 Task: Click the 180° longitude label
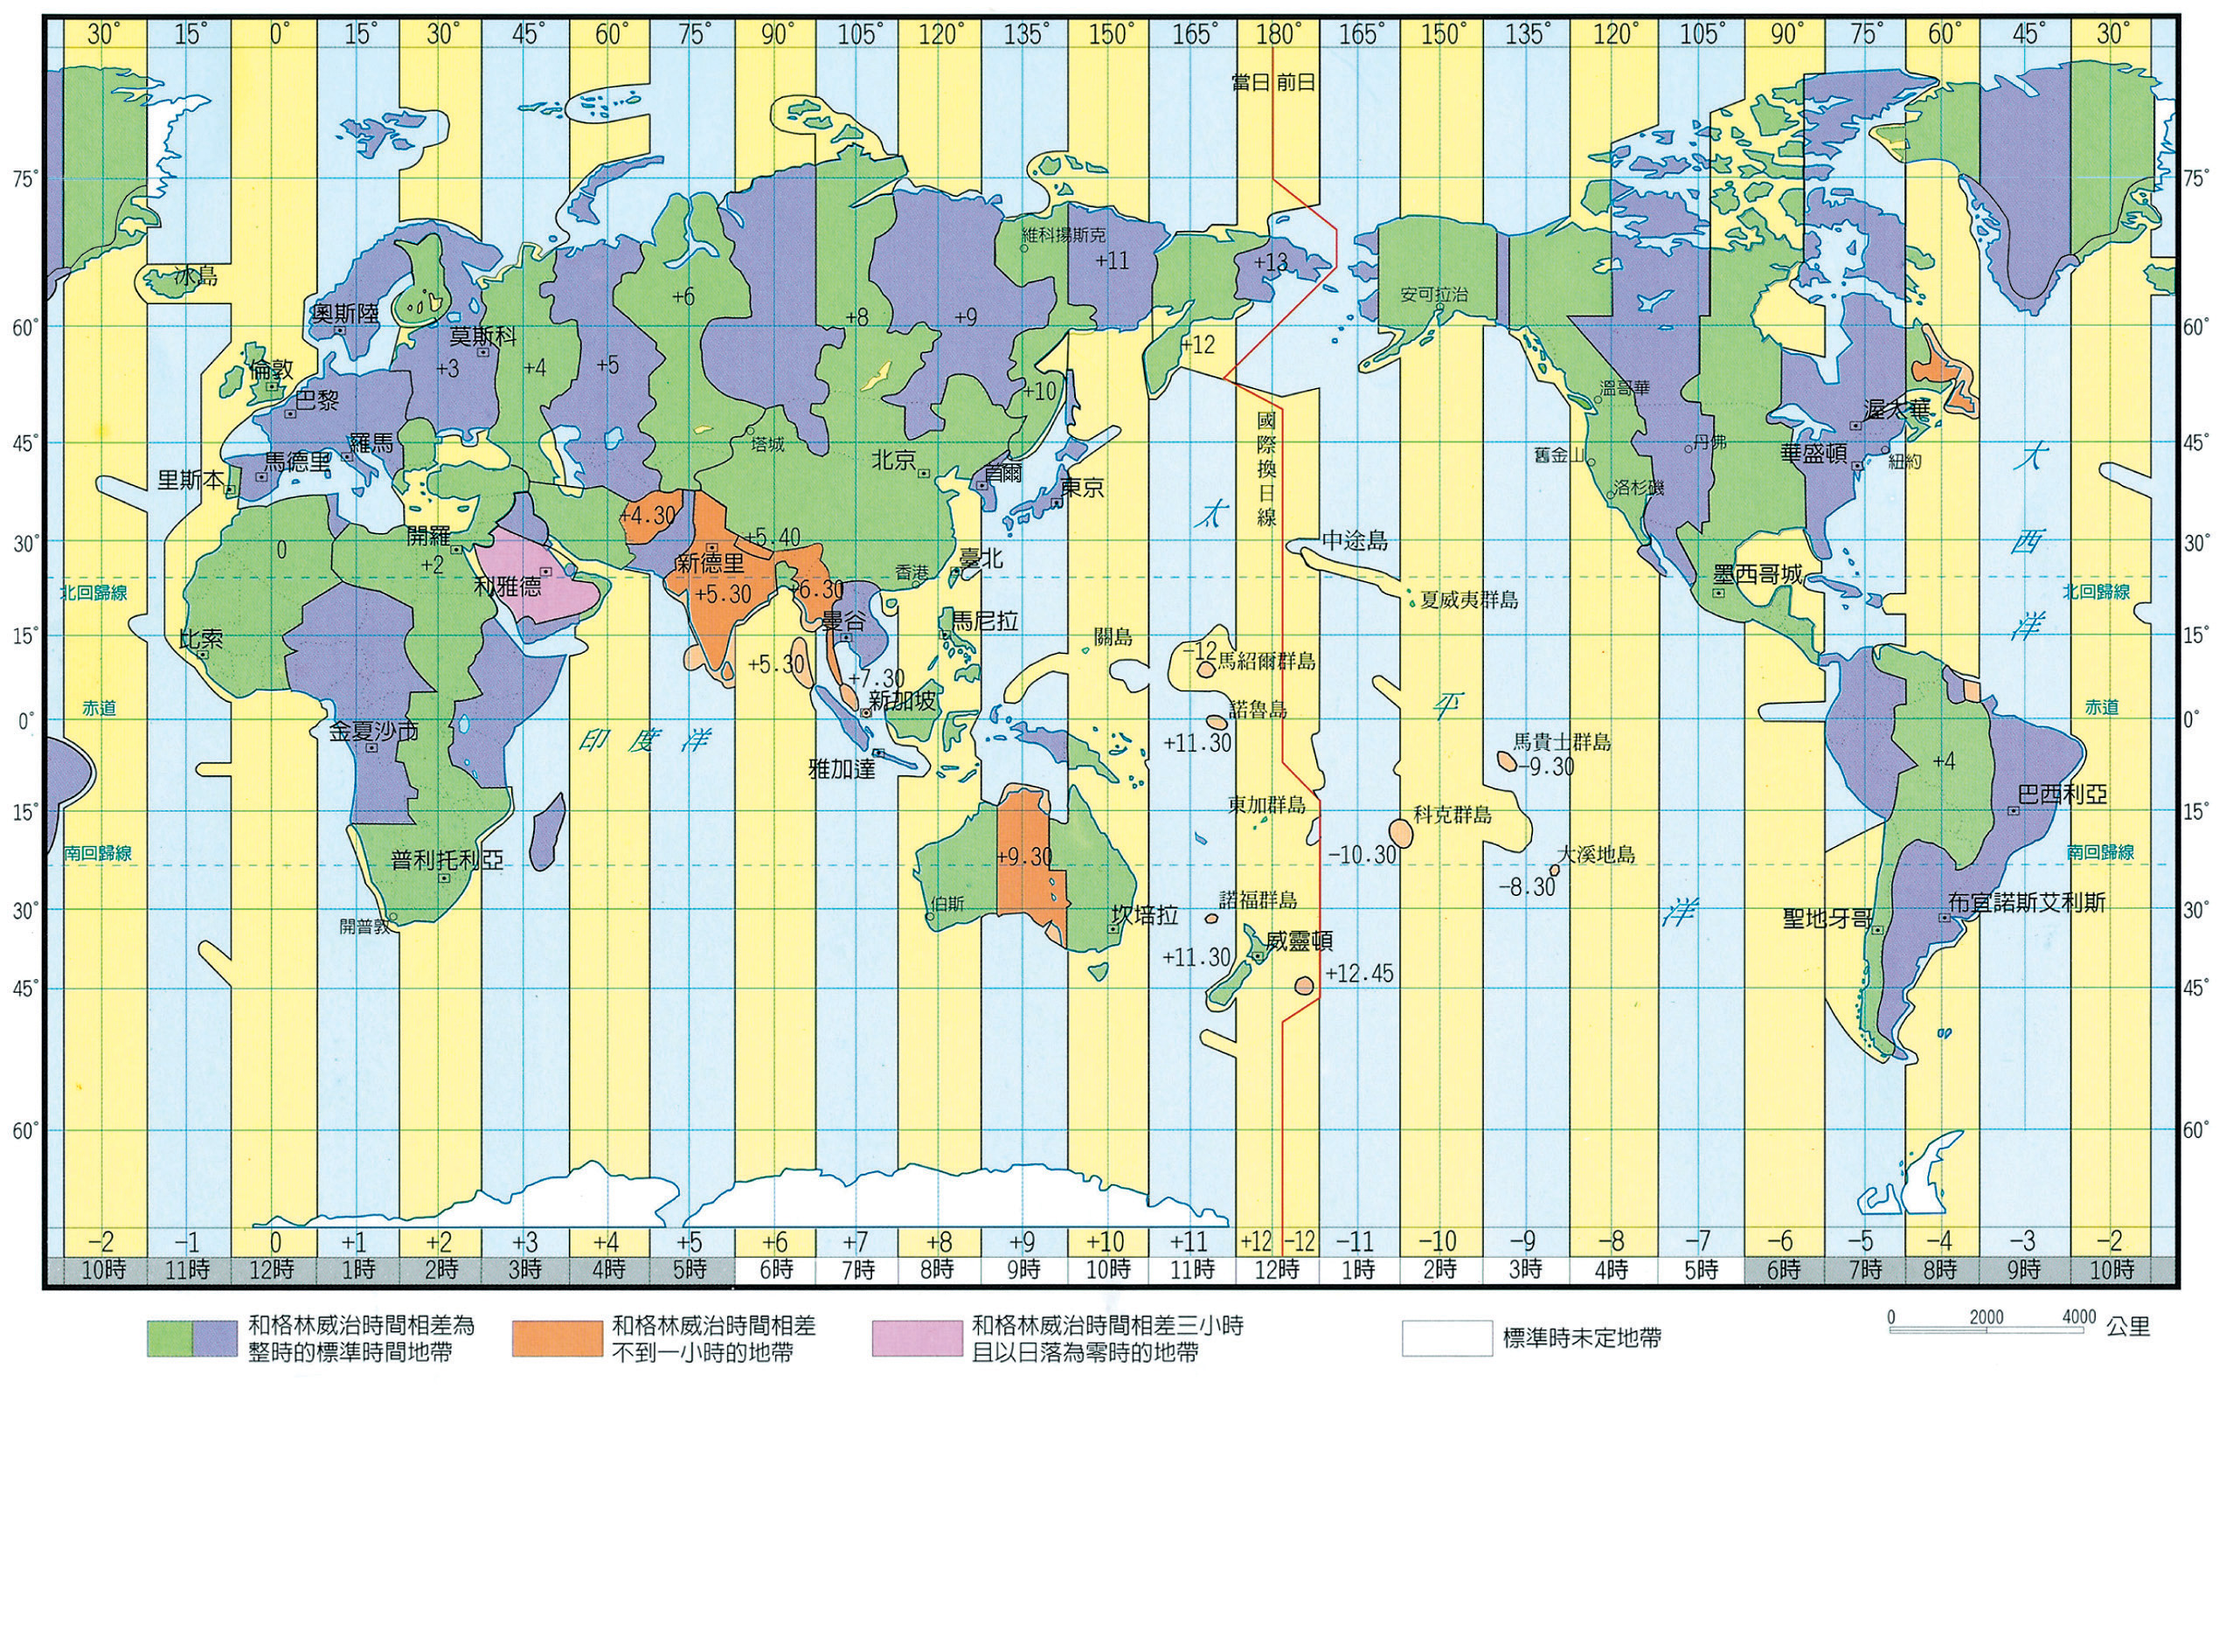point(1277,34)
